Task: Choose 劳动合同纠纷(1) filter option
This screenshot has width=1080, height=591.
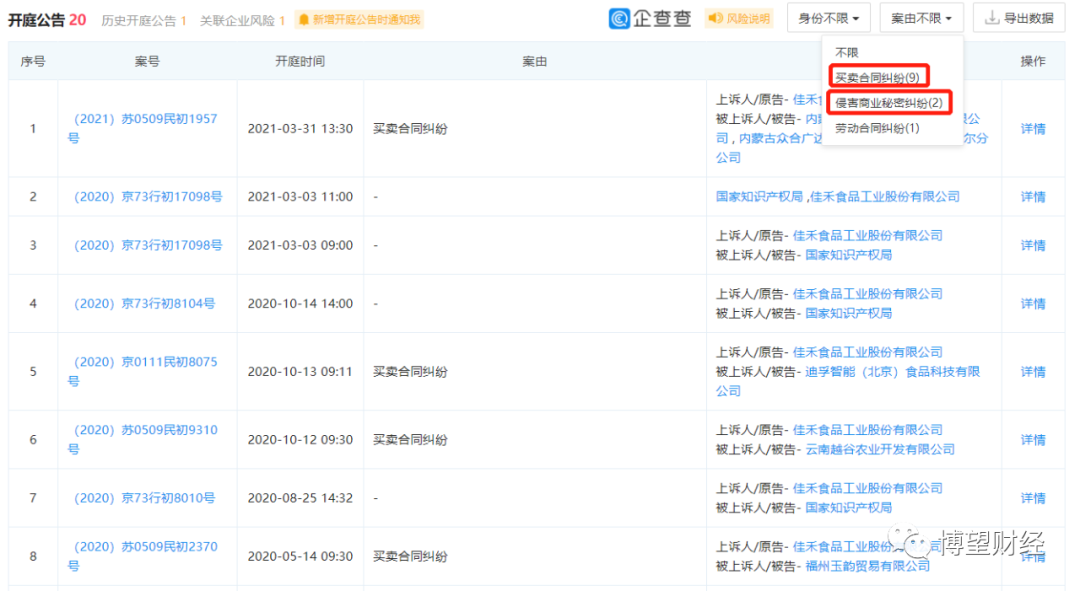Action: [877, 128]
